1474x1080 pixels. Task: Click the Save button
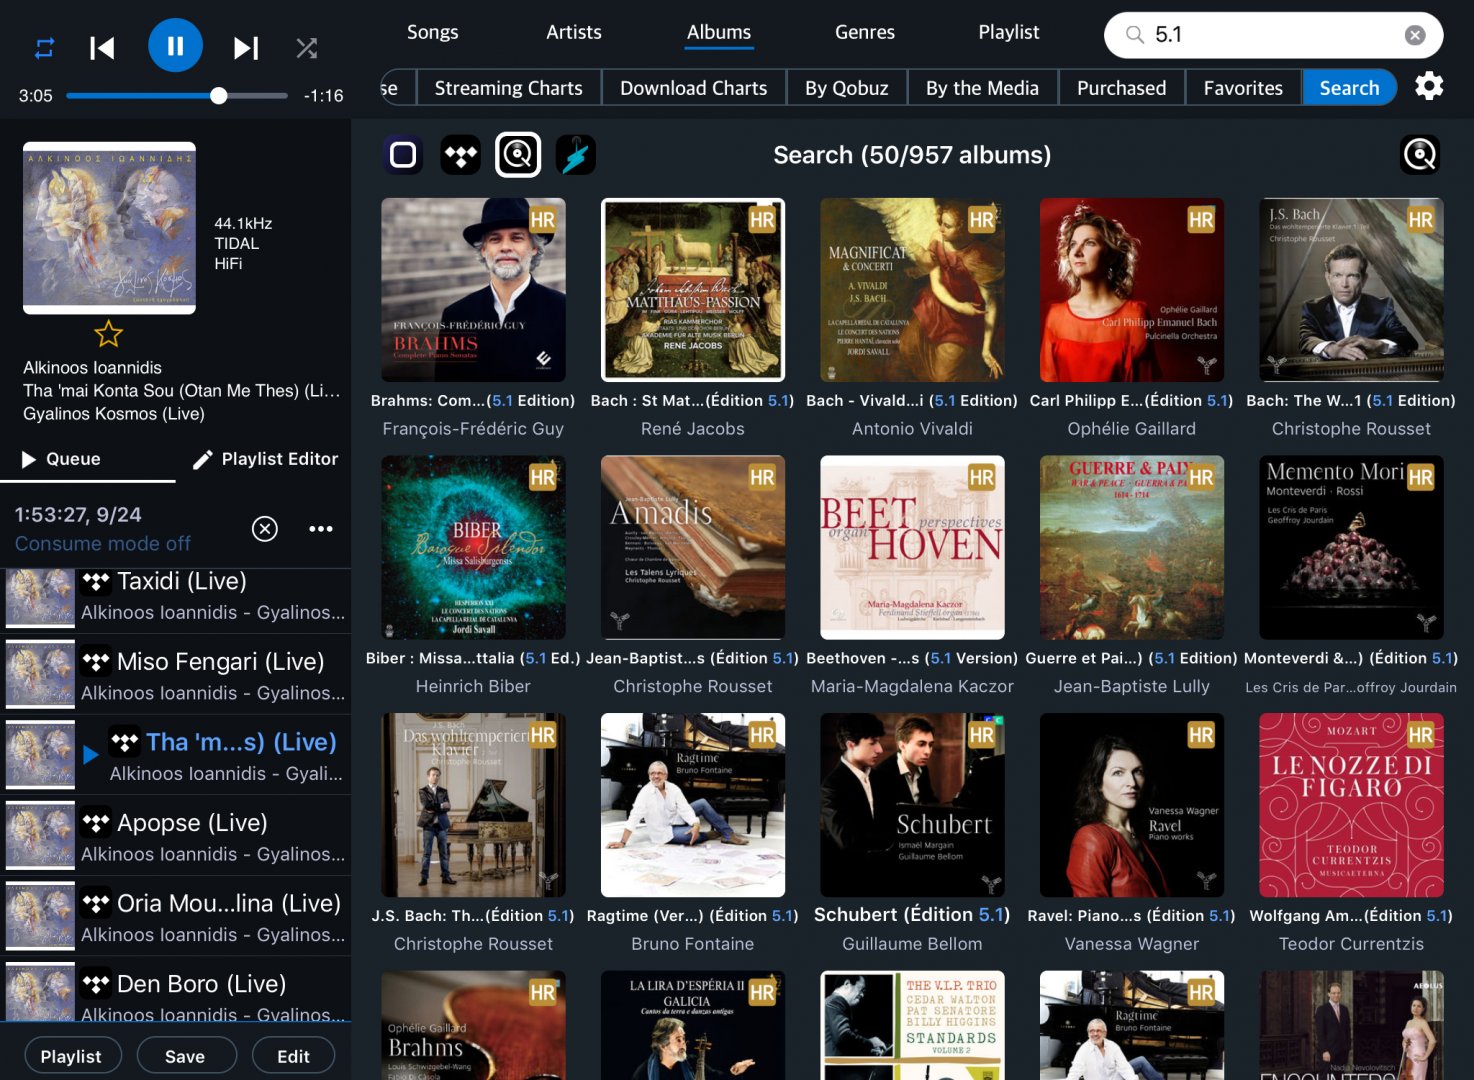click(185, 1056)
